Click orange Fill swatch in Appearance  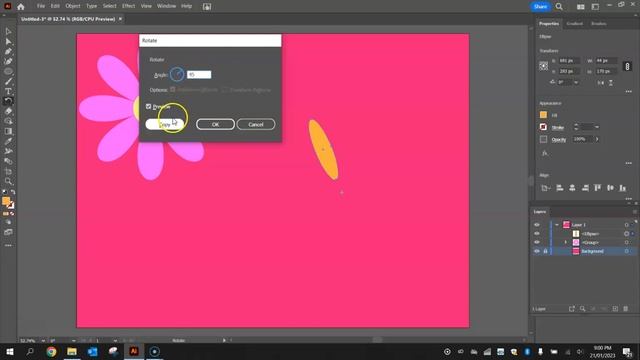543,115
